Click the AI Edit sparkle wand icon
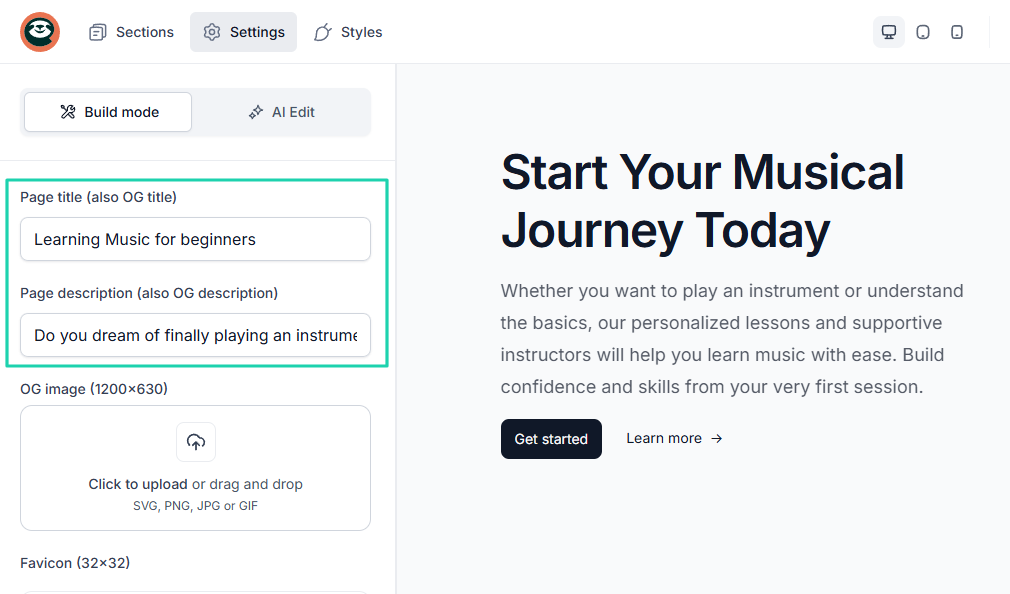Screen dimensions: 1010x594 pyautogui.click(x=256, y=112)
